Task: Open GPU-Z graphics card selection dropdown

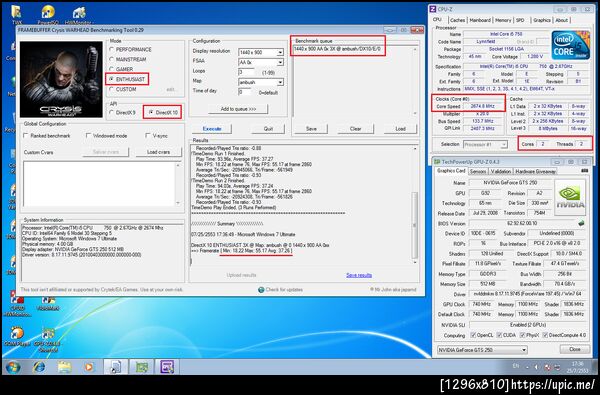Action: point(483,350)
